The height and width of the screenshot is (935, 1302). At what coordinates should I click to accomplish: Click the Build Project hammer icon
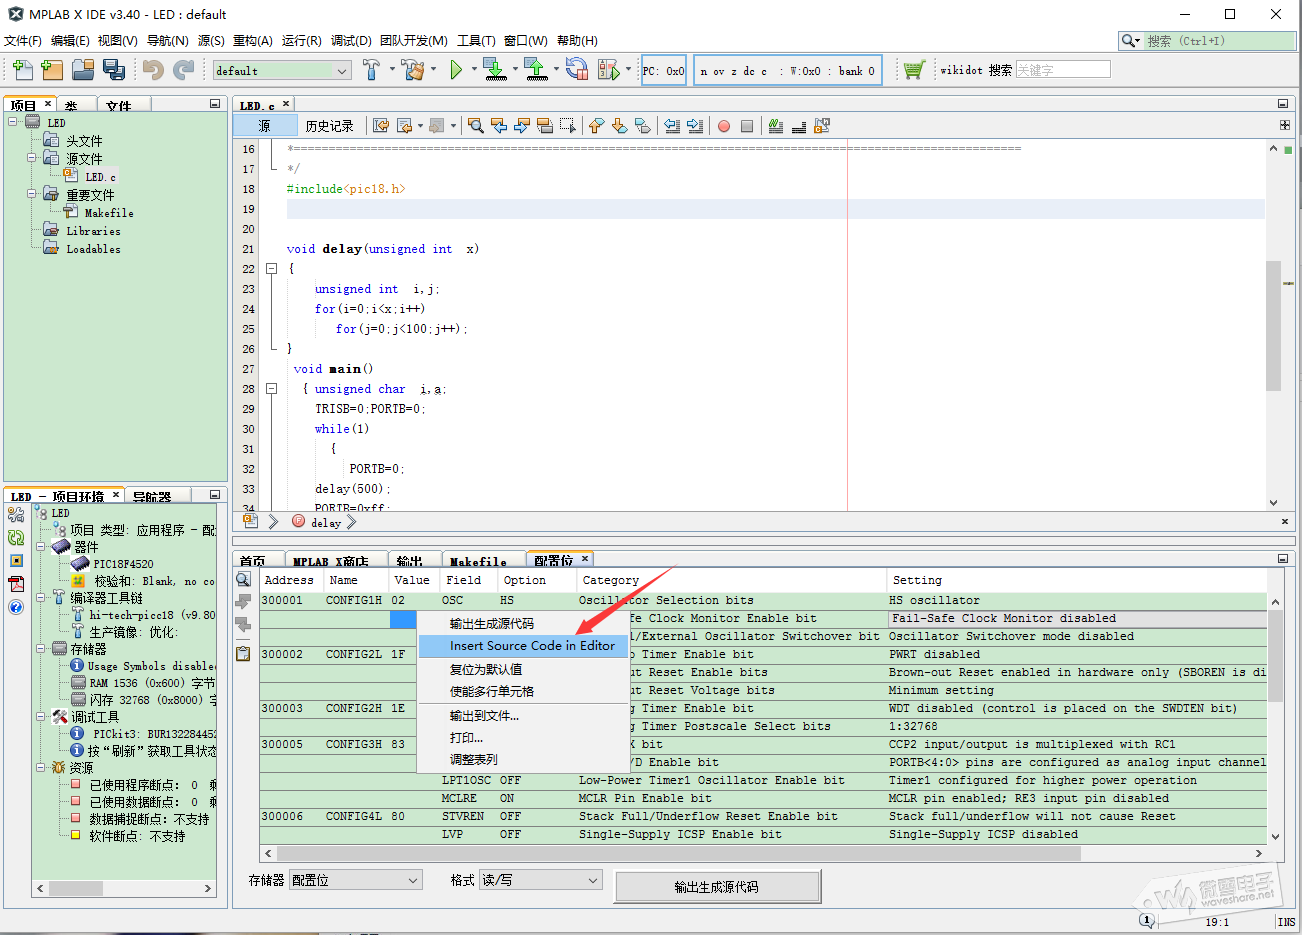coord(371,69)
